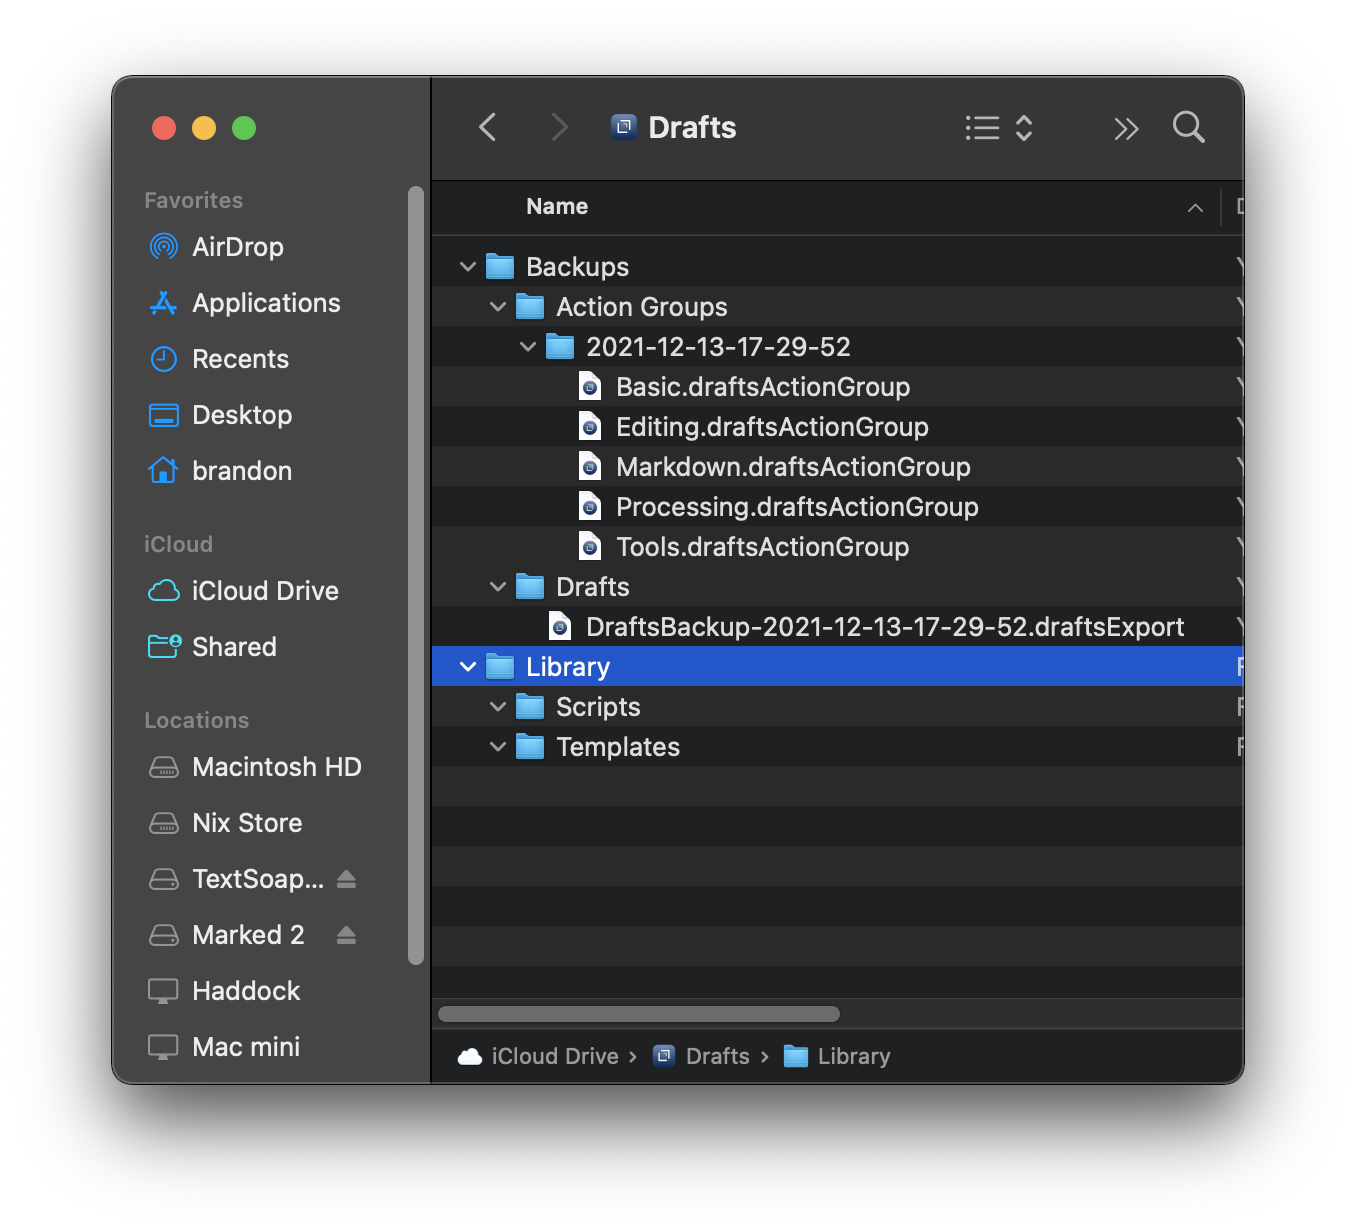Go forward with the right chevron button
The width and height of the screenshot is (1356, 1232).
click(x=559, y=127)
